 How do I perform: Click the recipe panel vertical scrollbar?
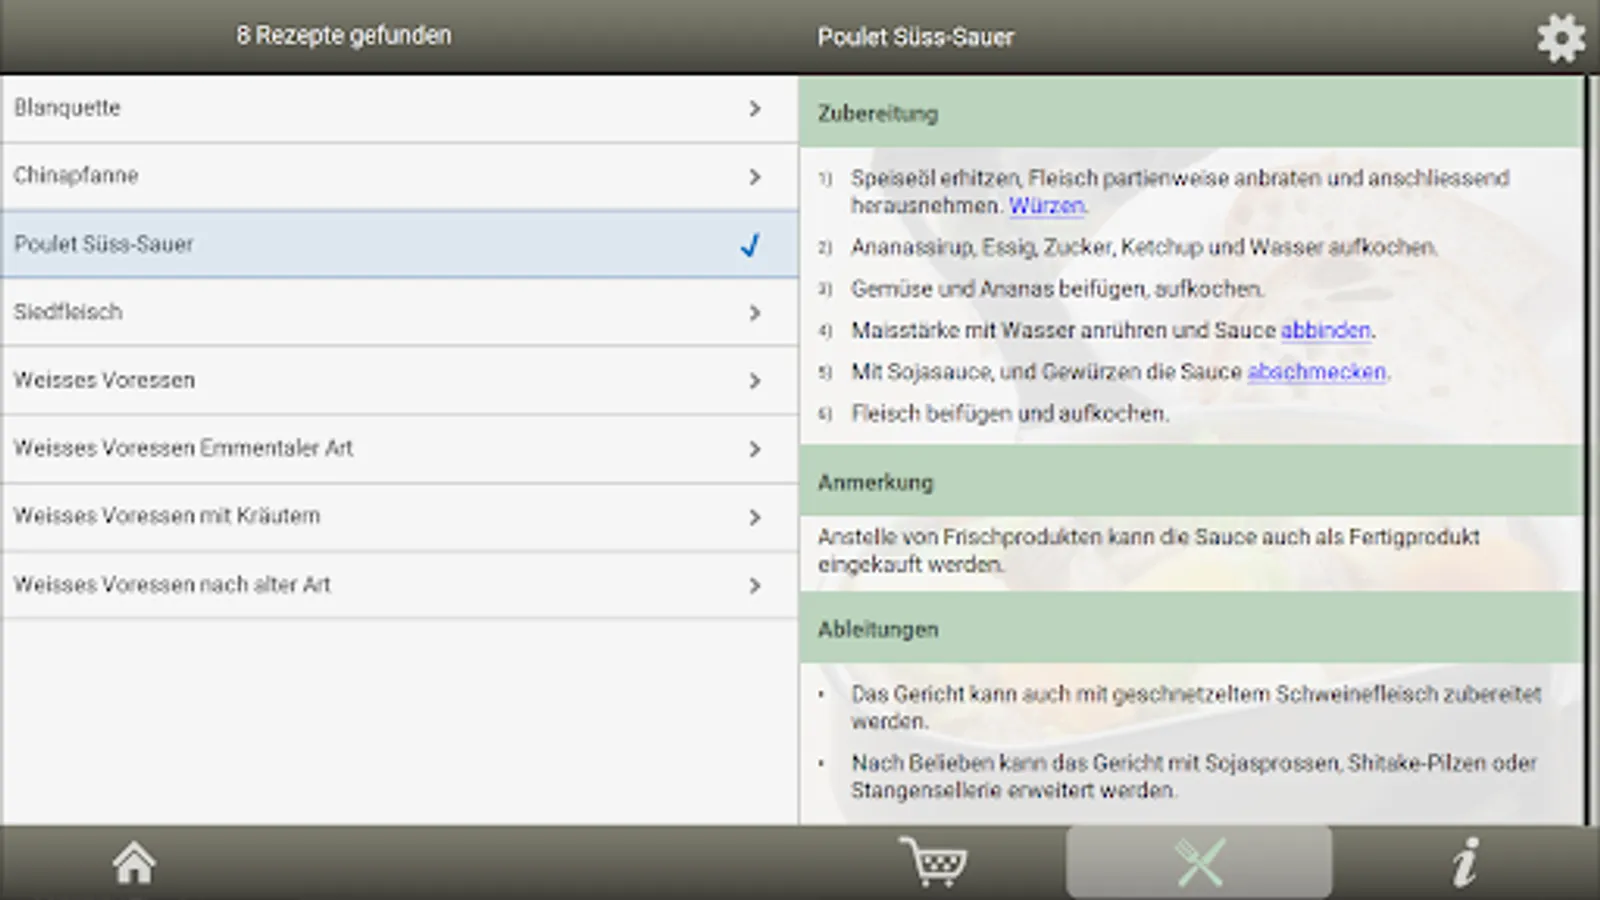pos(1588,450)
